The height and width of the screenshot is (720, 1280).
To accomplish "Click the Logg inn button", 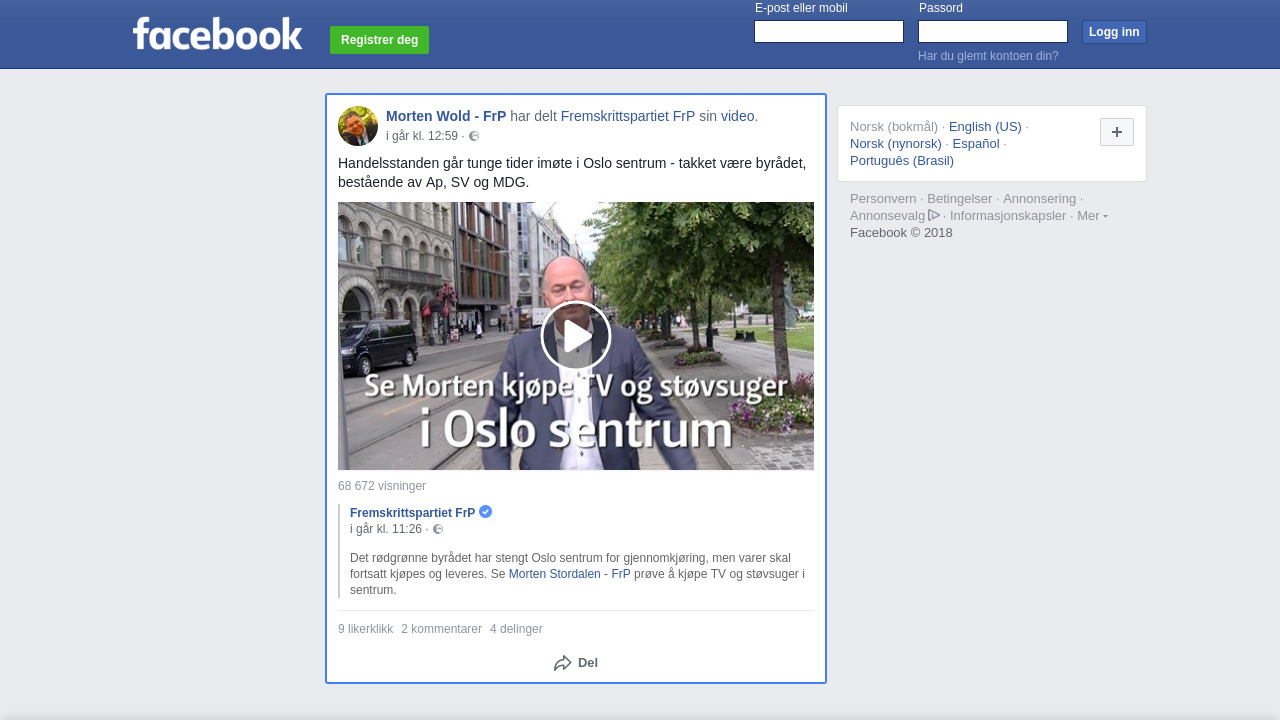I will [1114, 32].
